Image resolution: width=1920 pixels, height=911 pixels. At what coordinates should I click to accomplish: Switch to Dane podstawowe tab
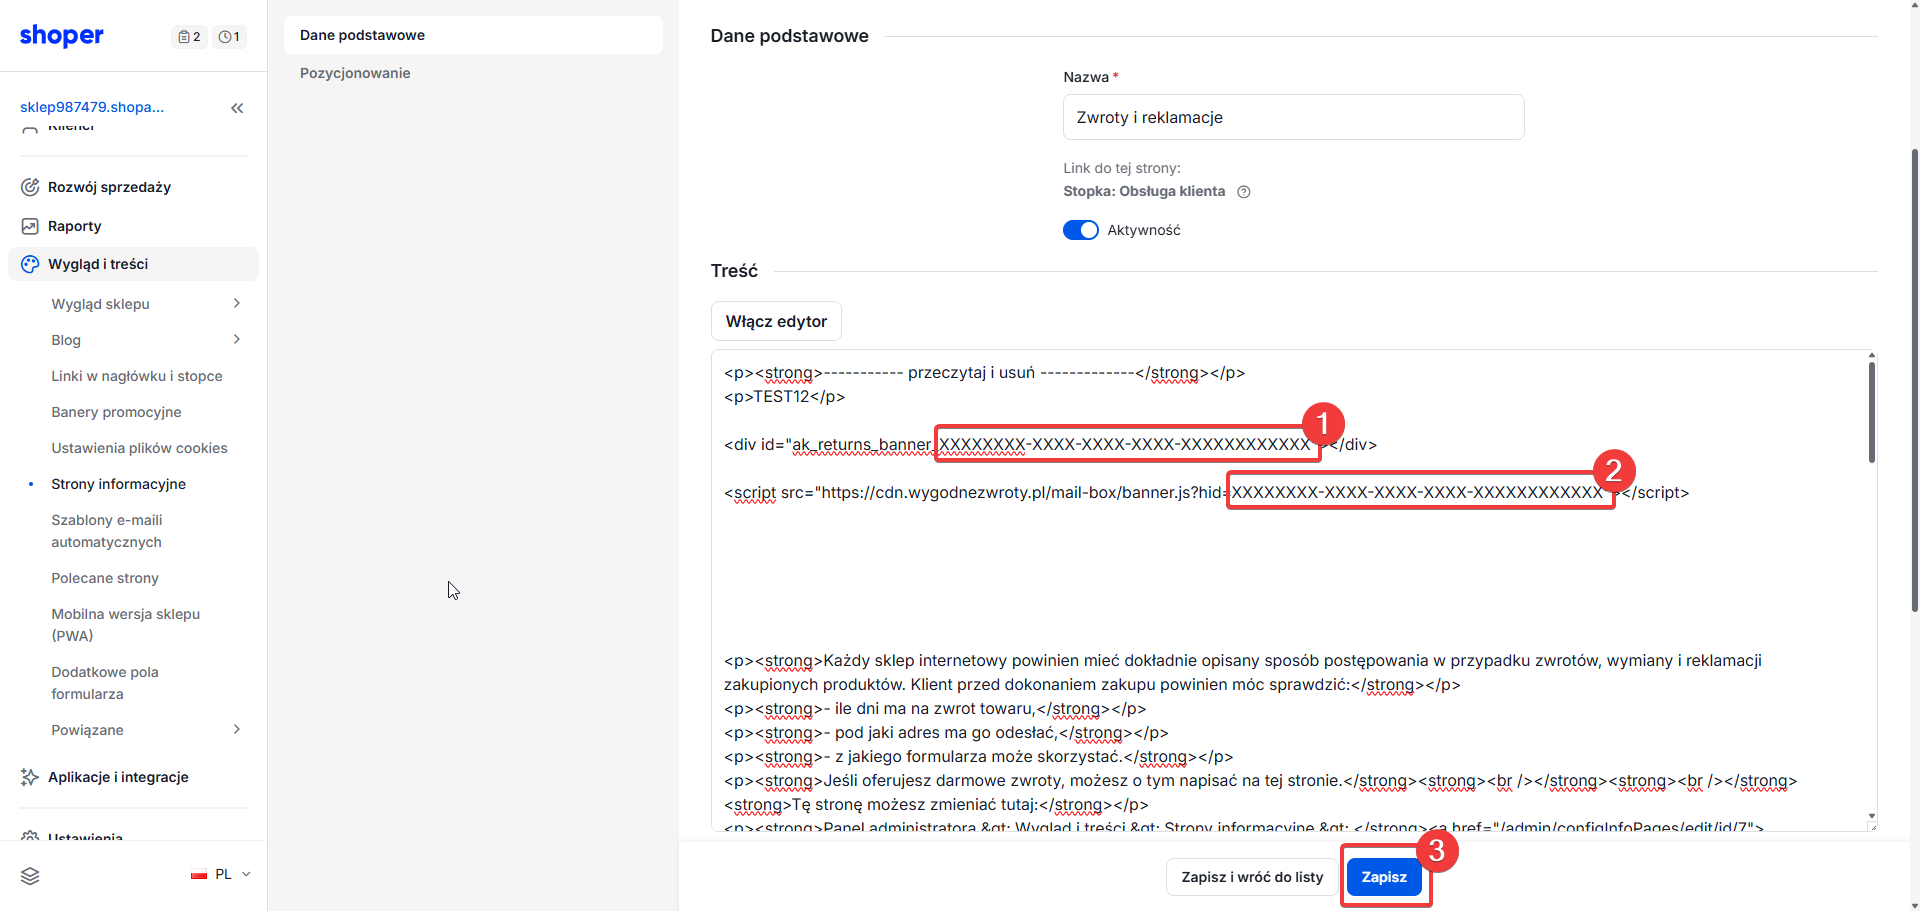[473, 35]
